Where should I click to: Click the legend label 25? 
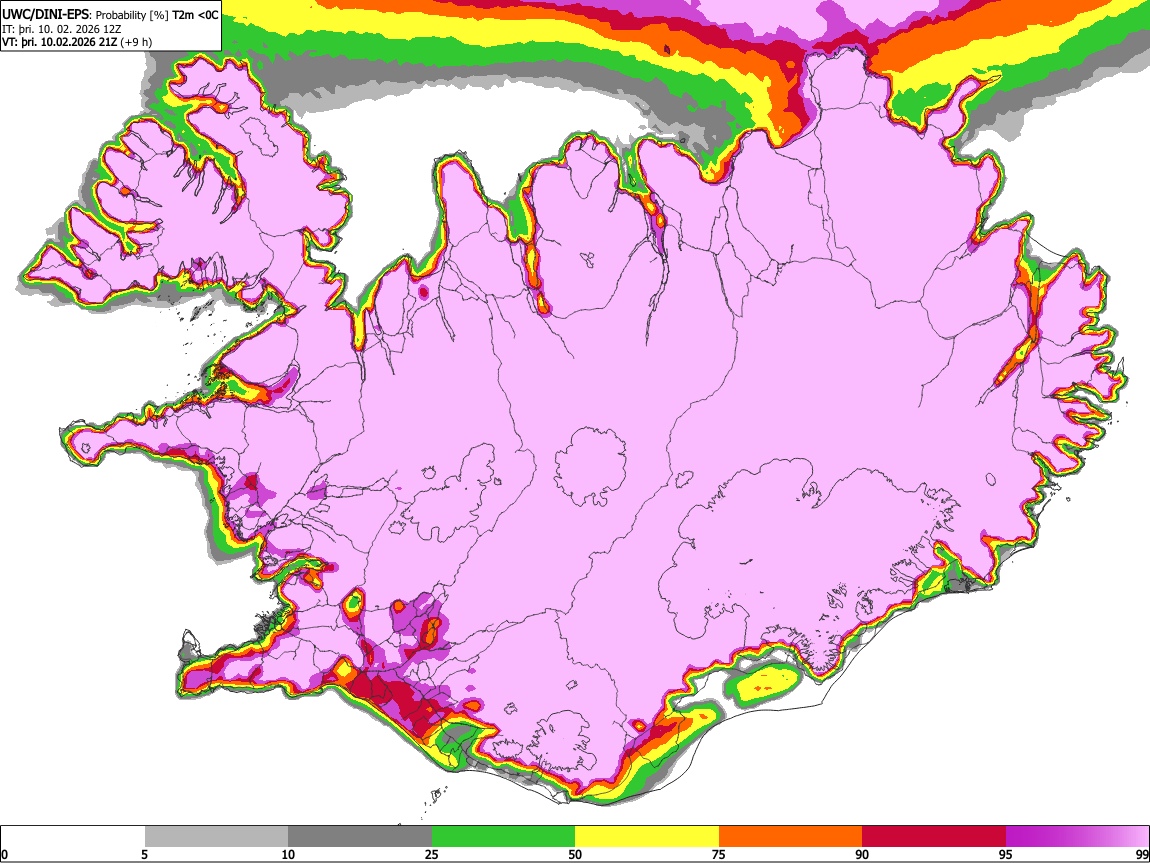click(432, 855)
